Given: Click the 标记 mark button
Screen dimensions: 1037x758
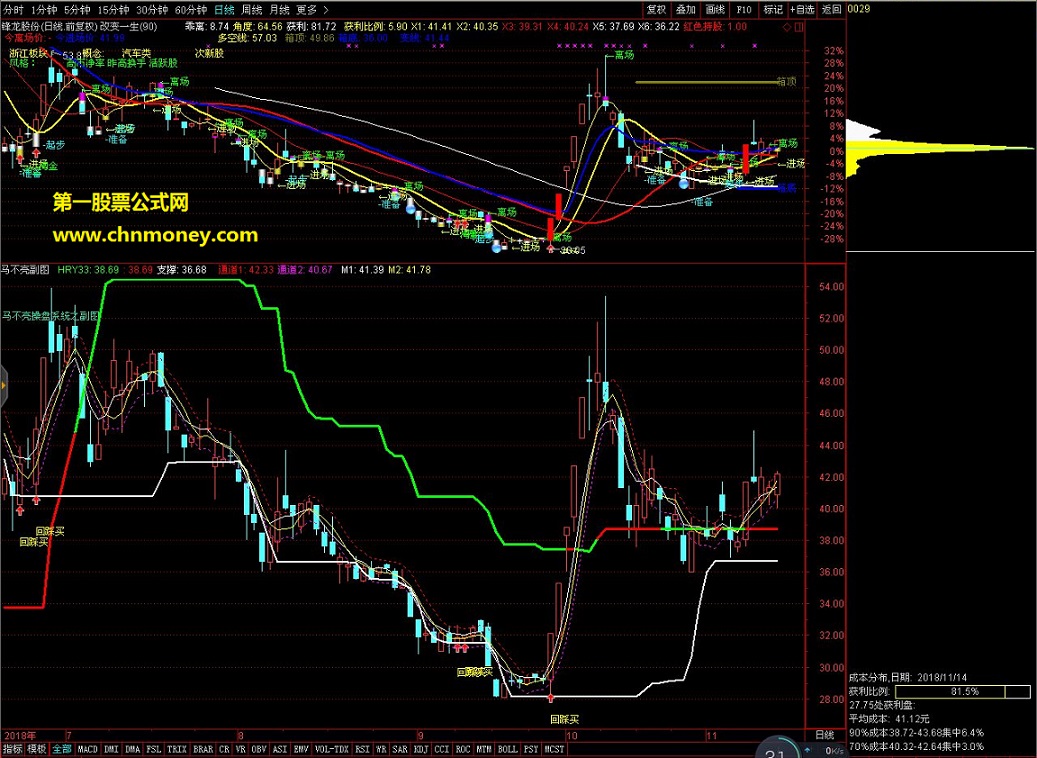Looking at the screenshot, I should click(x=773, y=9).
